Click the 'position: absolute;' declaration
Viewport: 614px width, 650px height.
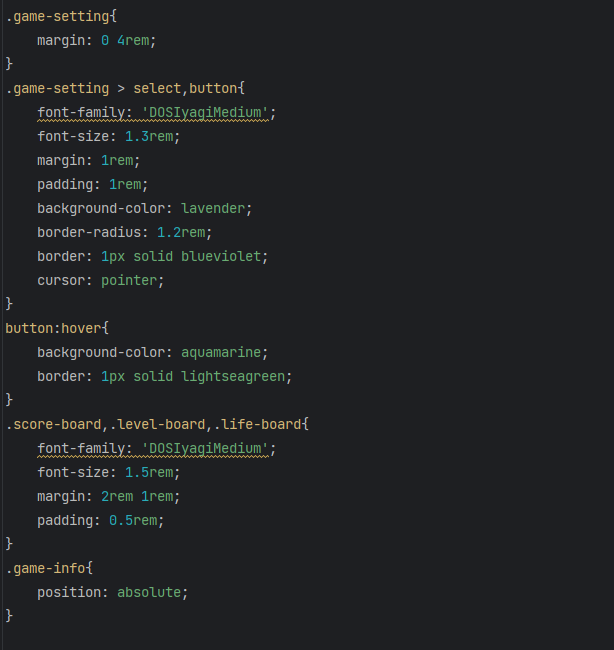[113, 592]
